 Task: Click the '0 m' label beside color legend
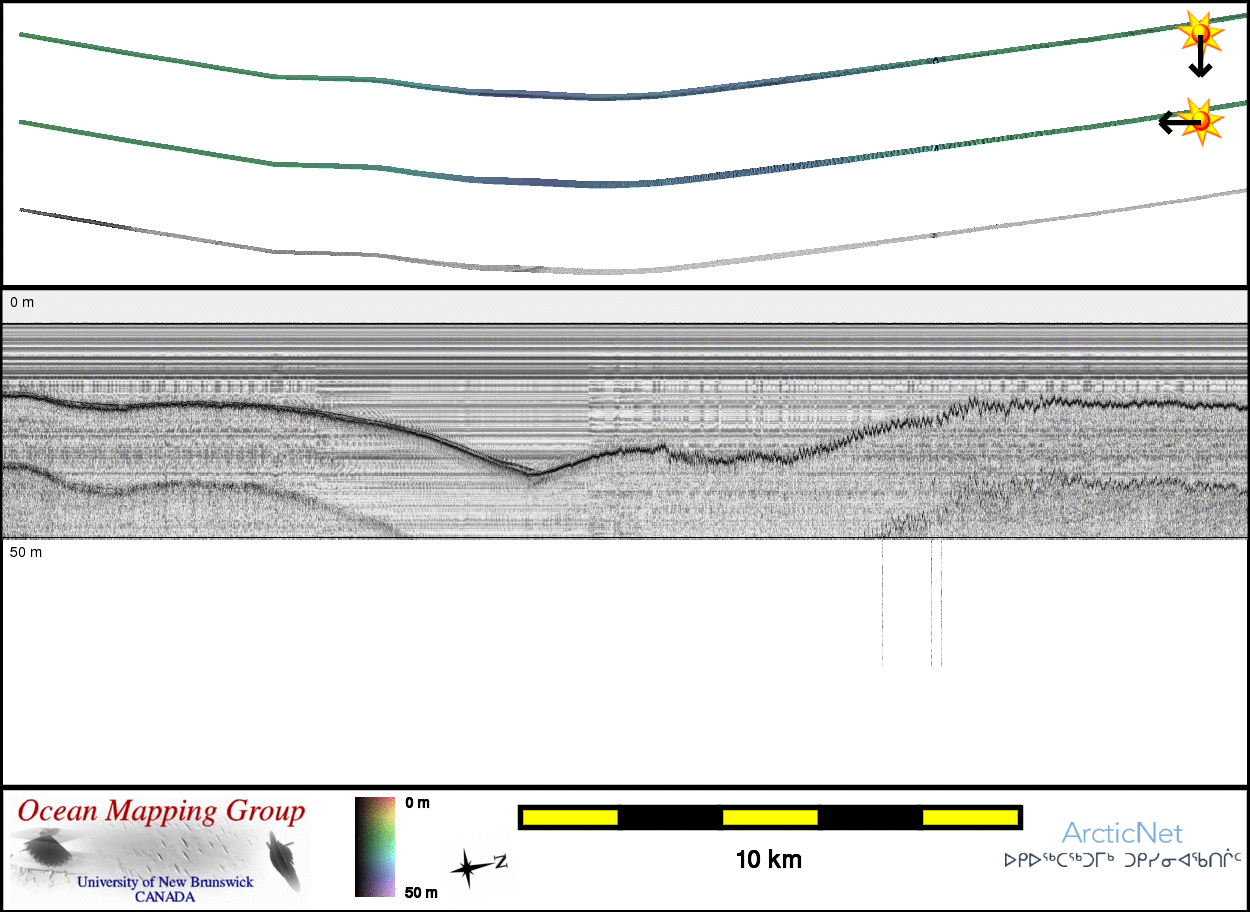417,803
